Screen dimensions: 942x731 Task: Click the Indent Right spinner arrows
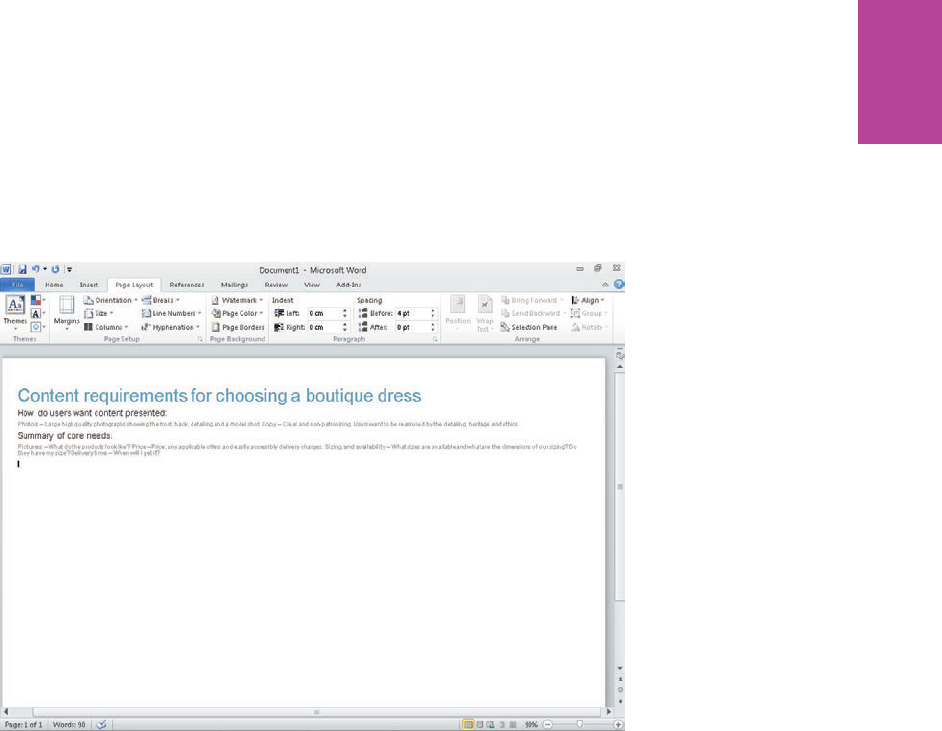pos(345,327)
